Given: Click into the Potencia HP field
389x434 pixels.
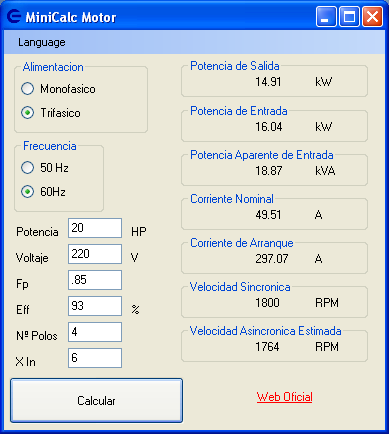Looking at the screenshot, I should pos(95,228).
